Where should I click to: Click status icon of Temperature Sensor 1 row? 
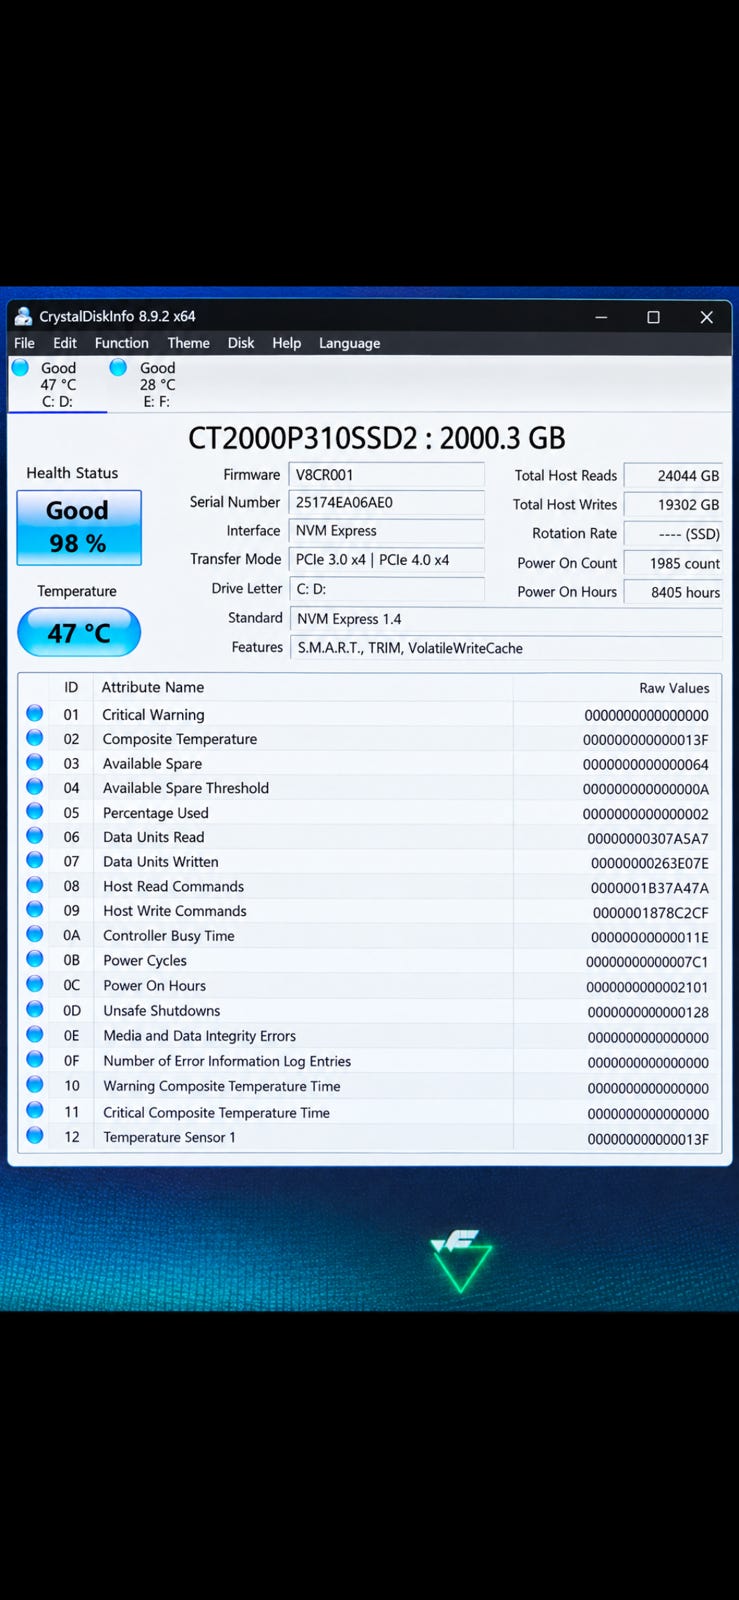tap(35, 1135)
